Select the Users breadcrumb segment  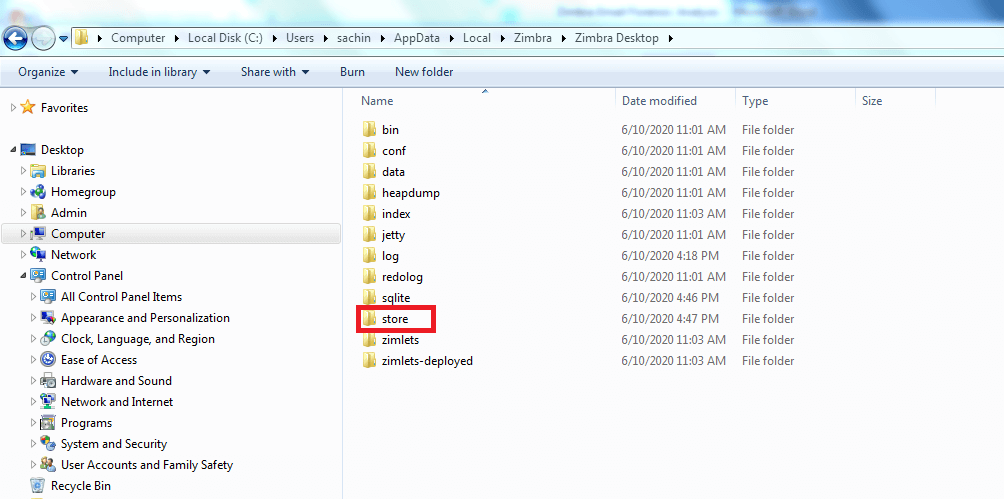pyautogui.click(x=300, y=38)
